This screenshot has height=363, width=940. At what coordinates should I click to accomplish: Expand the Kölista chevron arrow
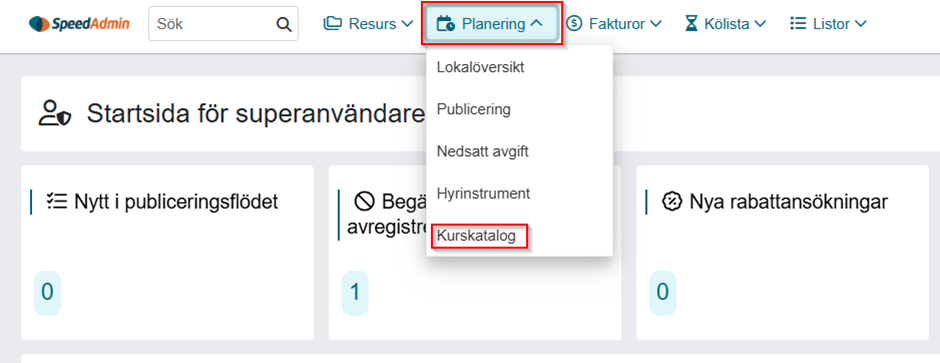pos(760,24)
